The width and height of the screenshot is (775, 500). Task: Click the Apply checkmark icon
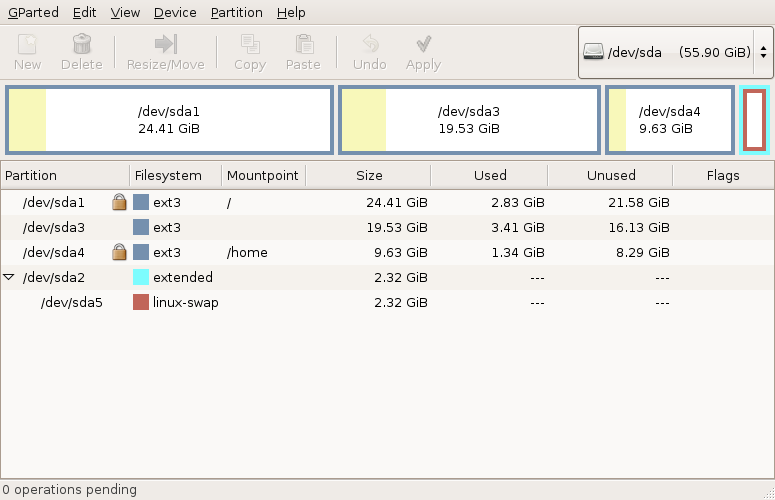[x=424, y=44]
